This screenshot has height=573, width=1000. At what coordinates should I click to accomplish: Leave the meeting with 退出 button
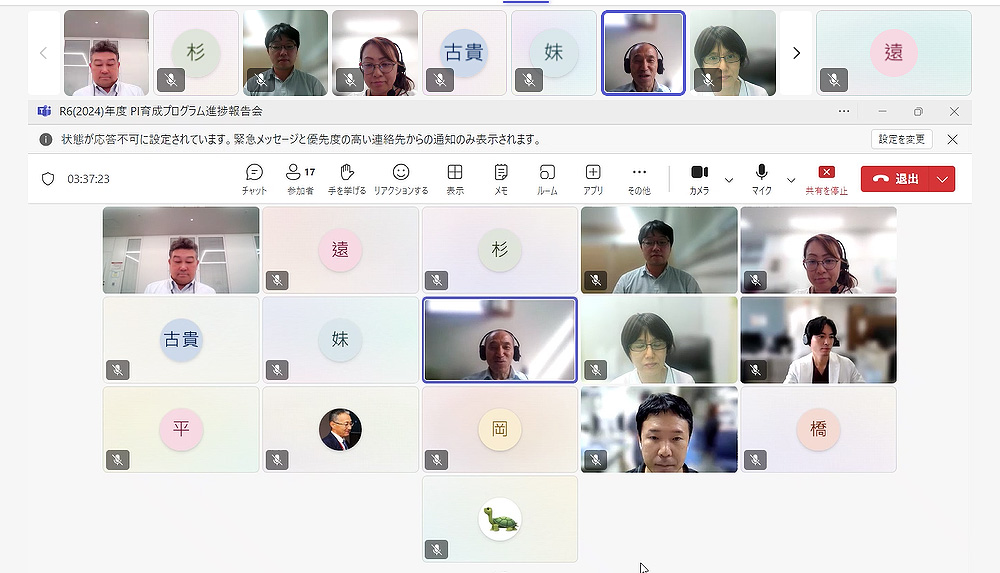(x=896, y=179)
